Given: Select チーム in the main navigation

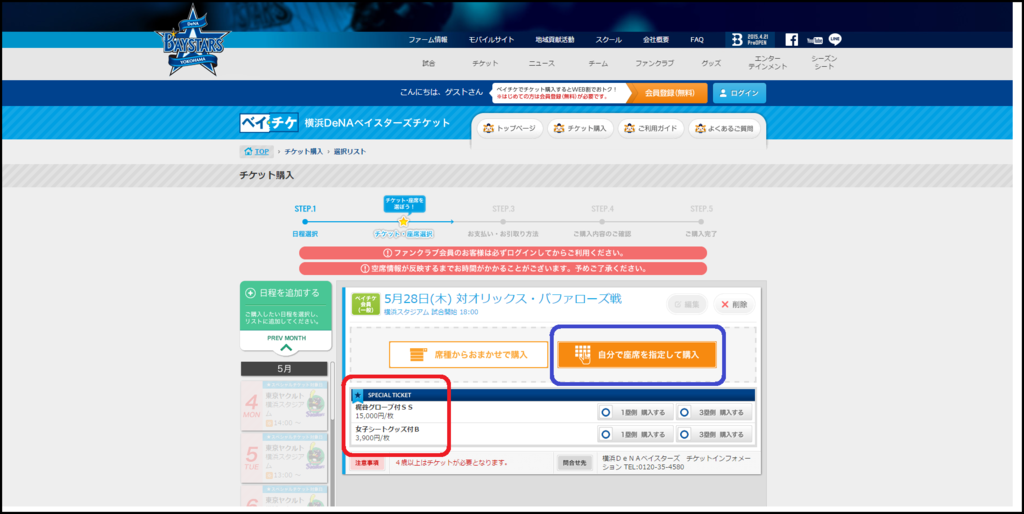Looking at the screenshot, I should tap(598, 63).
